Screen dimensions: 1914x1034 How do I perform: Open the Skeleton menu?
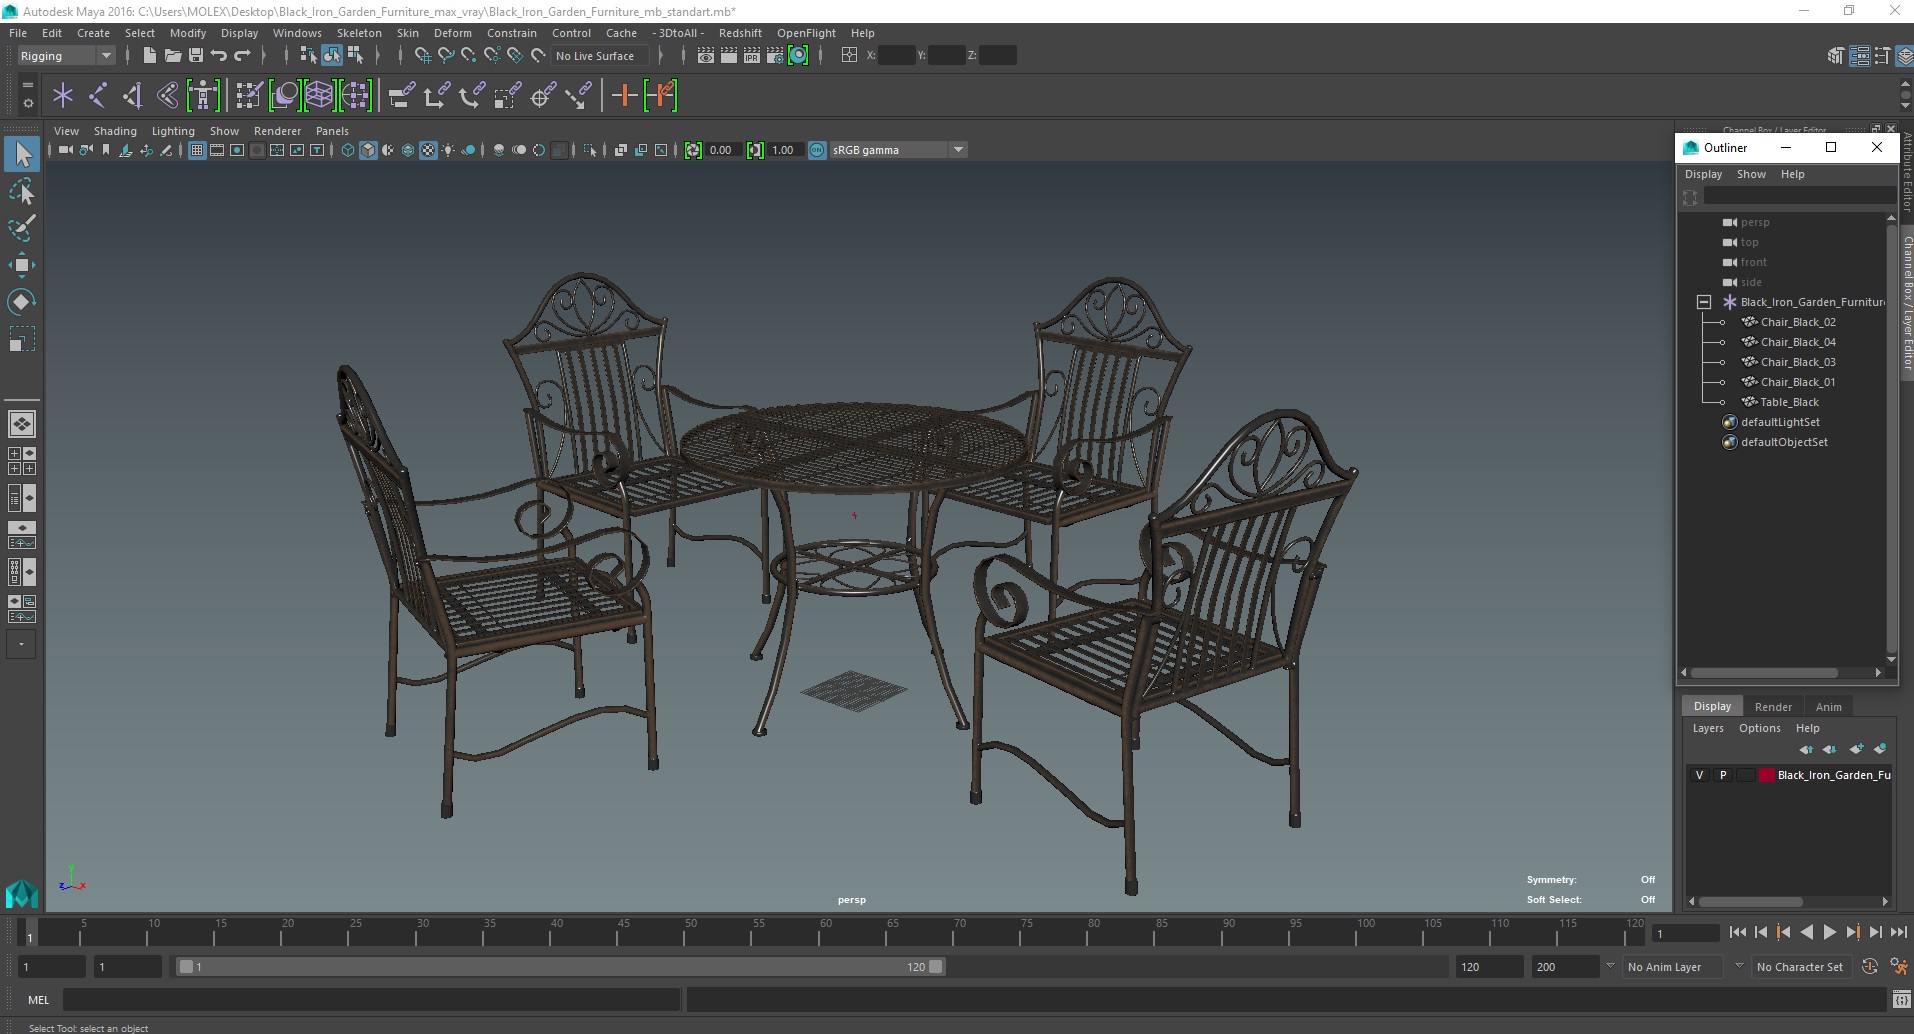tap(358, 33)
